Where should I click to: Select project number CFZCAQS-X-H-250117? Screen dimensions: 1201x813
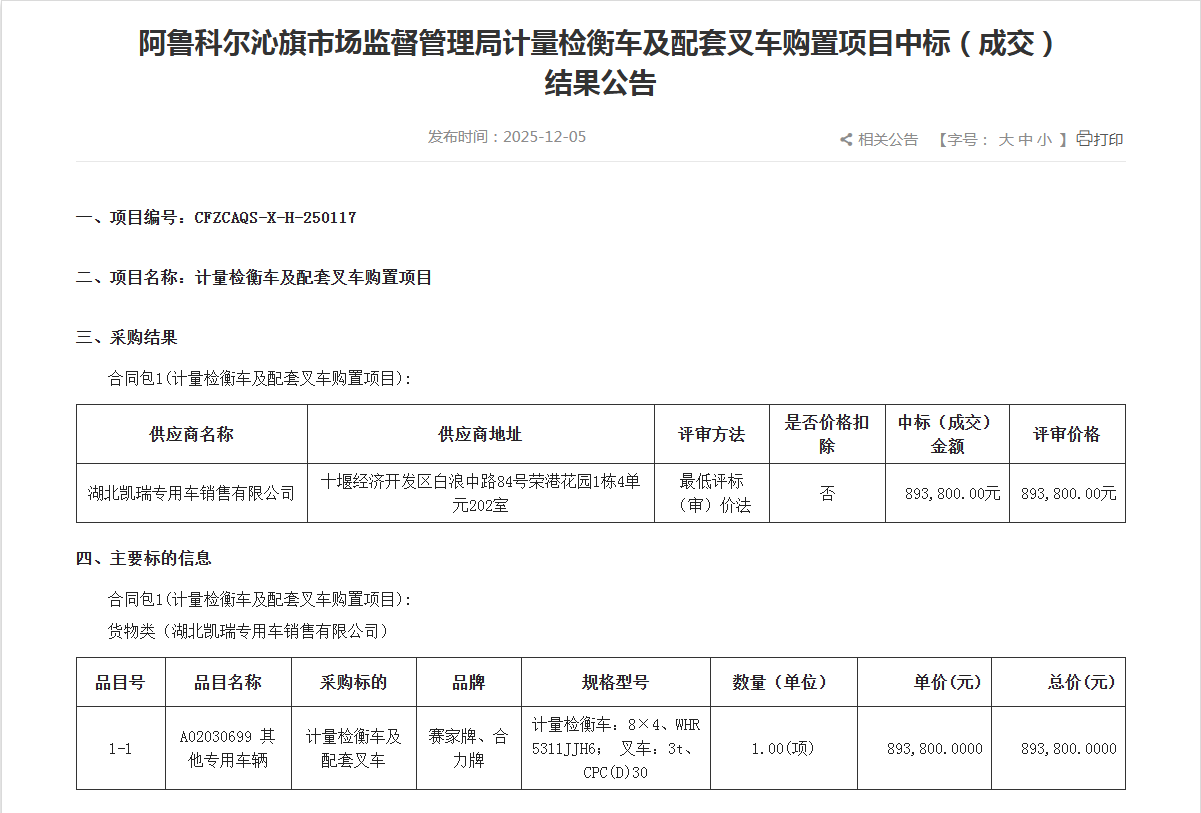click(x=275, y=217)
